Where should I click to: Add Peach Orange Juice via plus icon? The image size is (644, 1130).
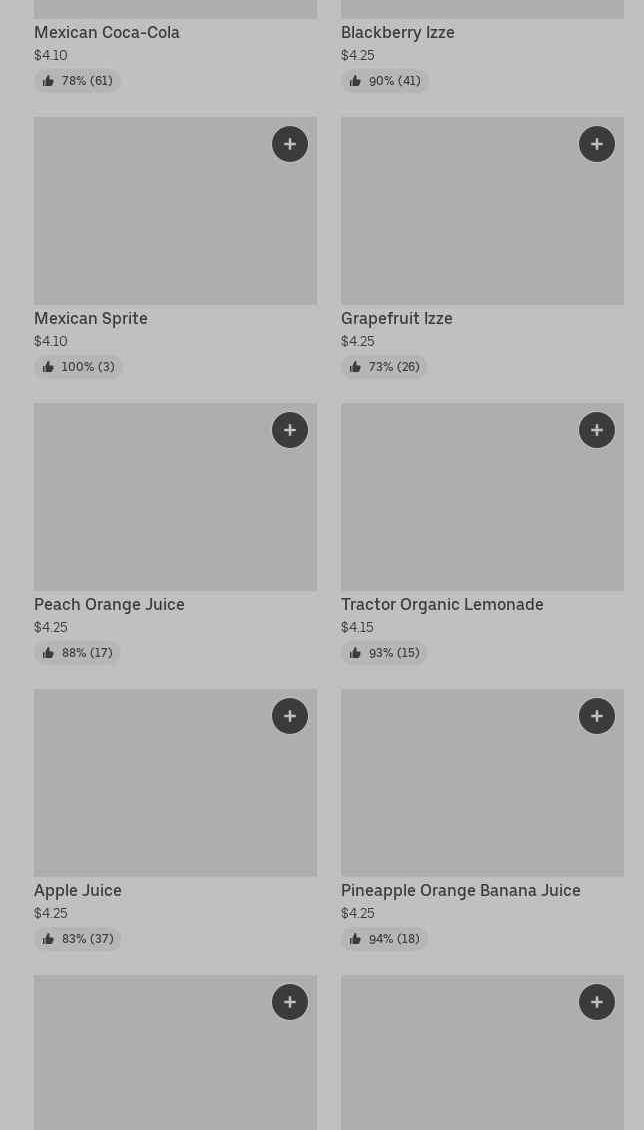pyautogui.click(x=290, y=430)
